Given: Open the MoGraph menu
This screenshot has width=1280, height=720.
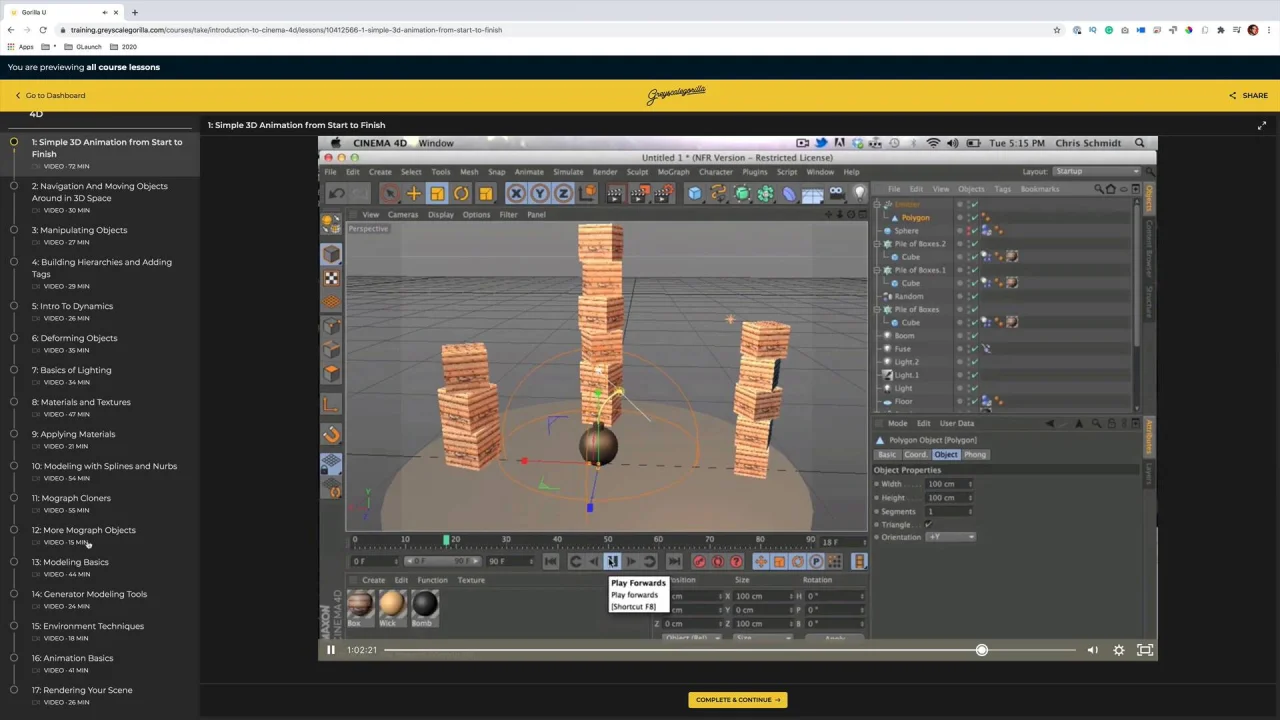Looking at the screenshot, I should (673, 172).
